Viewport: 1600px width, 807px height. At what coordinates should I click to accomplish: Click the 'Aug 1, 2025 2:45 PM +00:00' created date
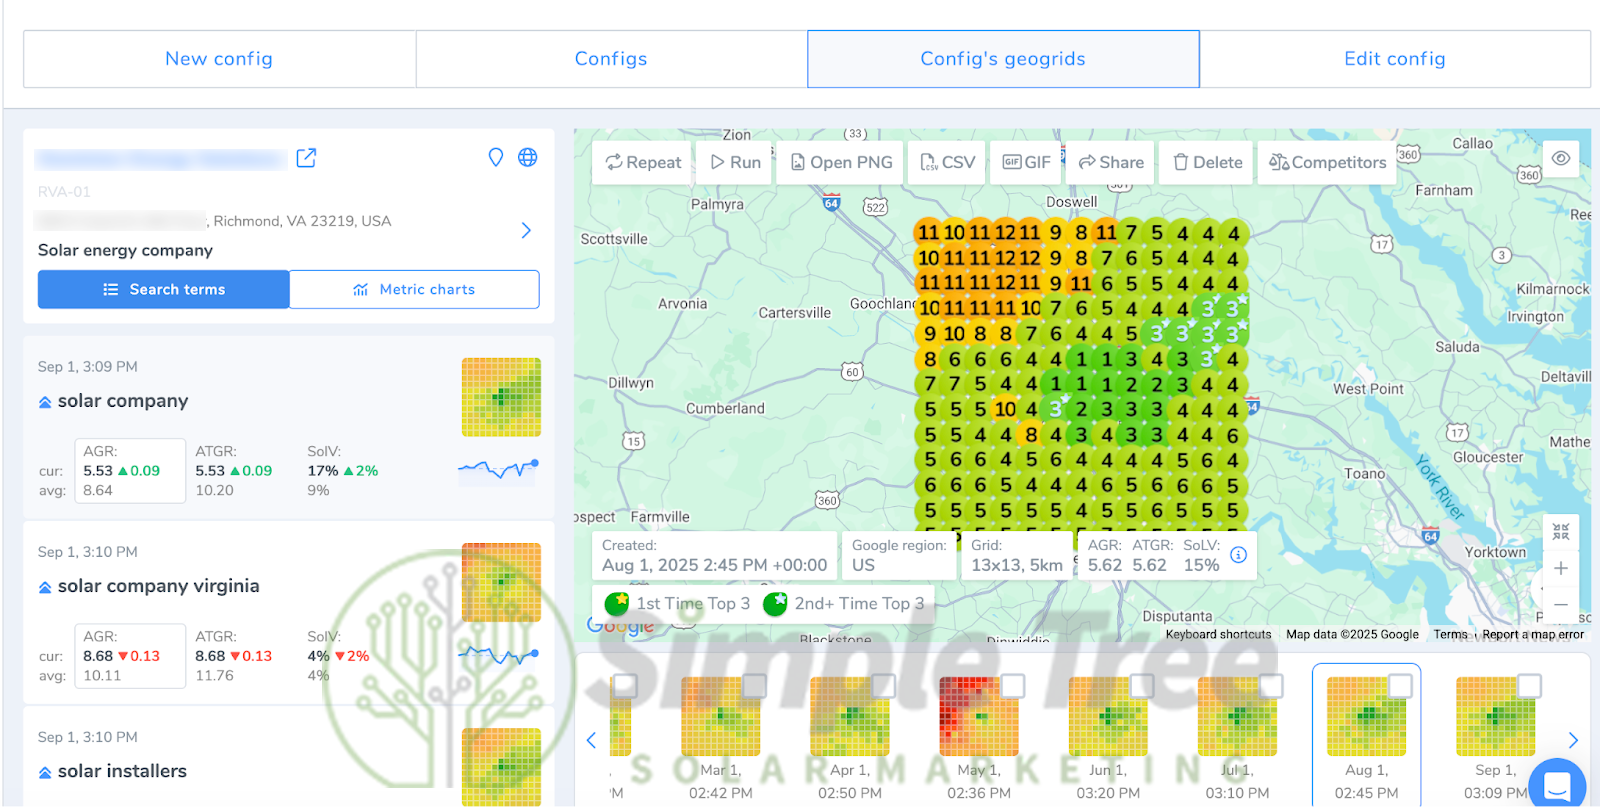(714, 565)
